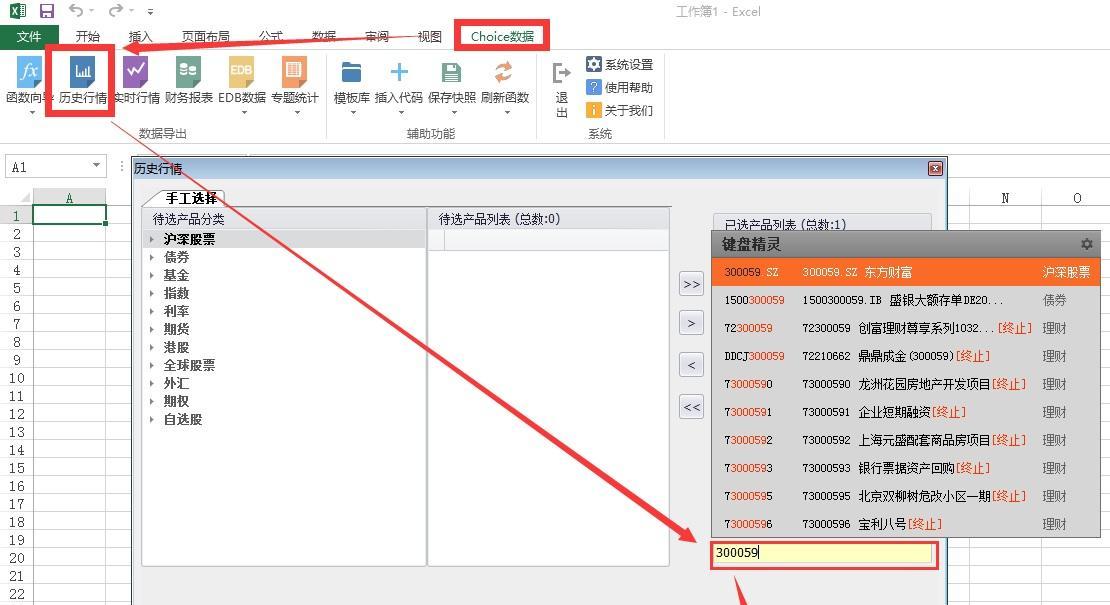Select the 龙洲花园房地产开发项目 result
This screenshot has height=605, width=1110.
[x=906, y=384]
